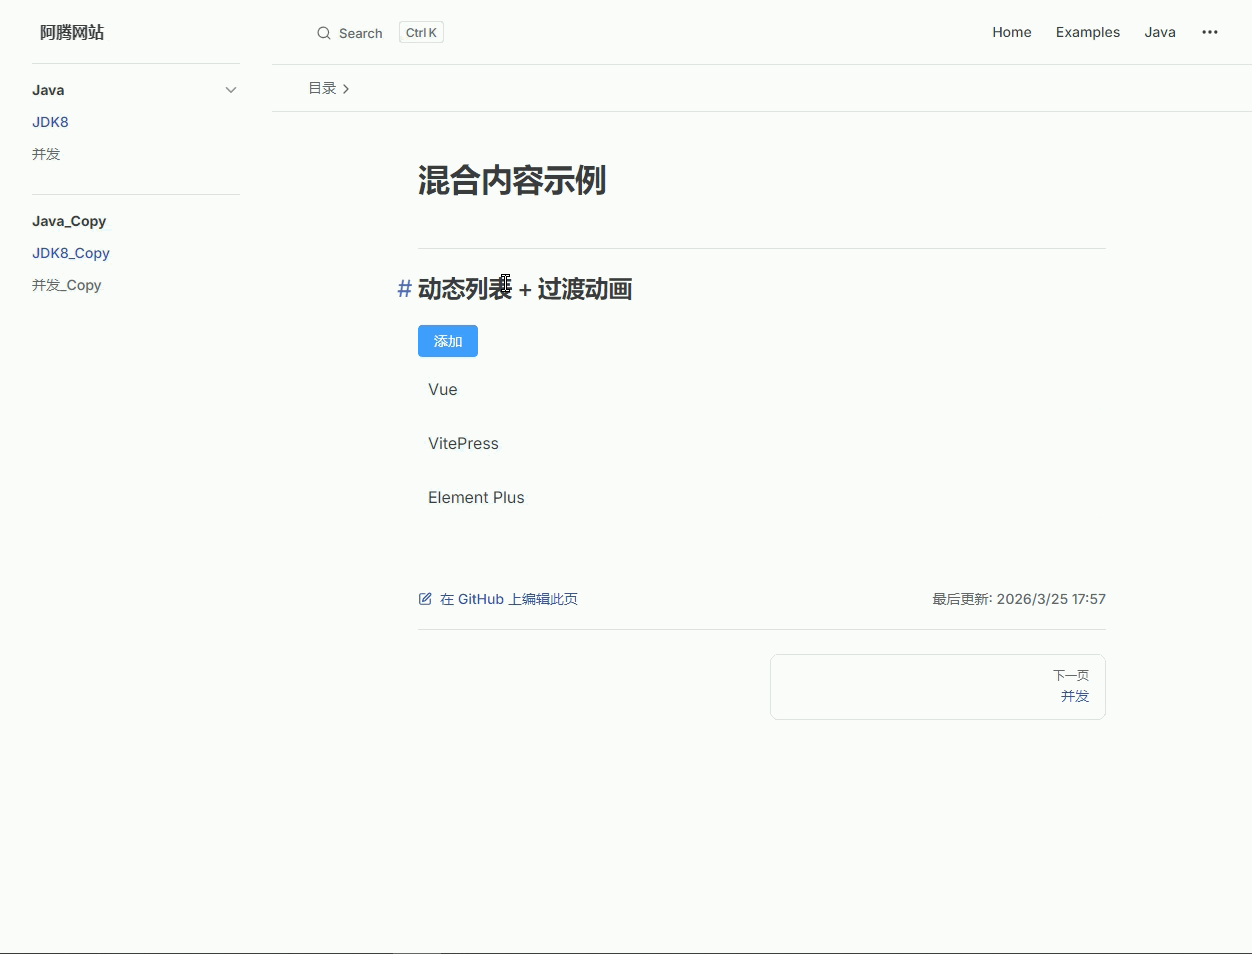
Task: Open 并发_Copy sidebar entry
Action: pos(67,285)
